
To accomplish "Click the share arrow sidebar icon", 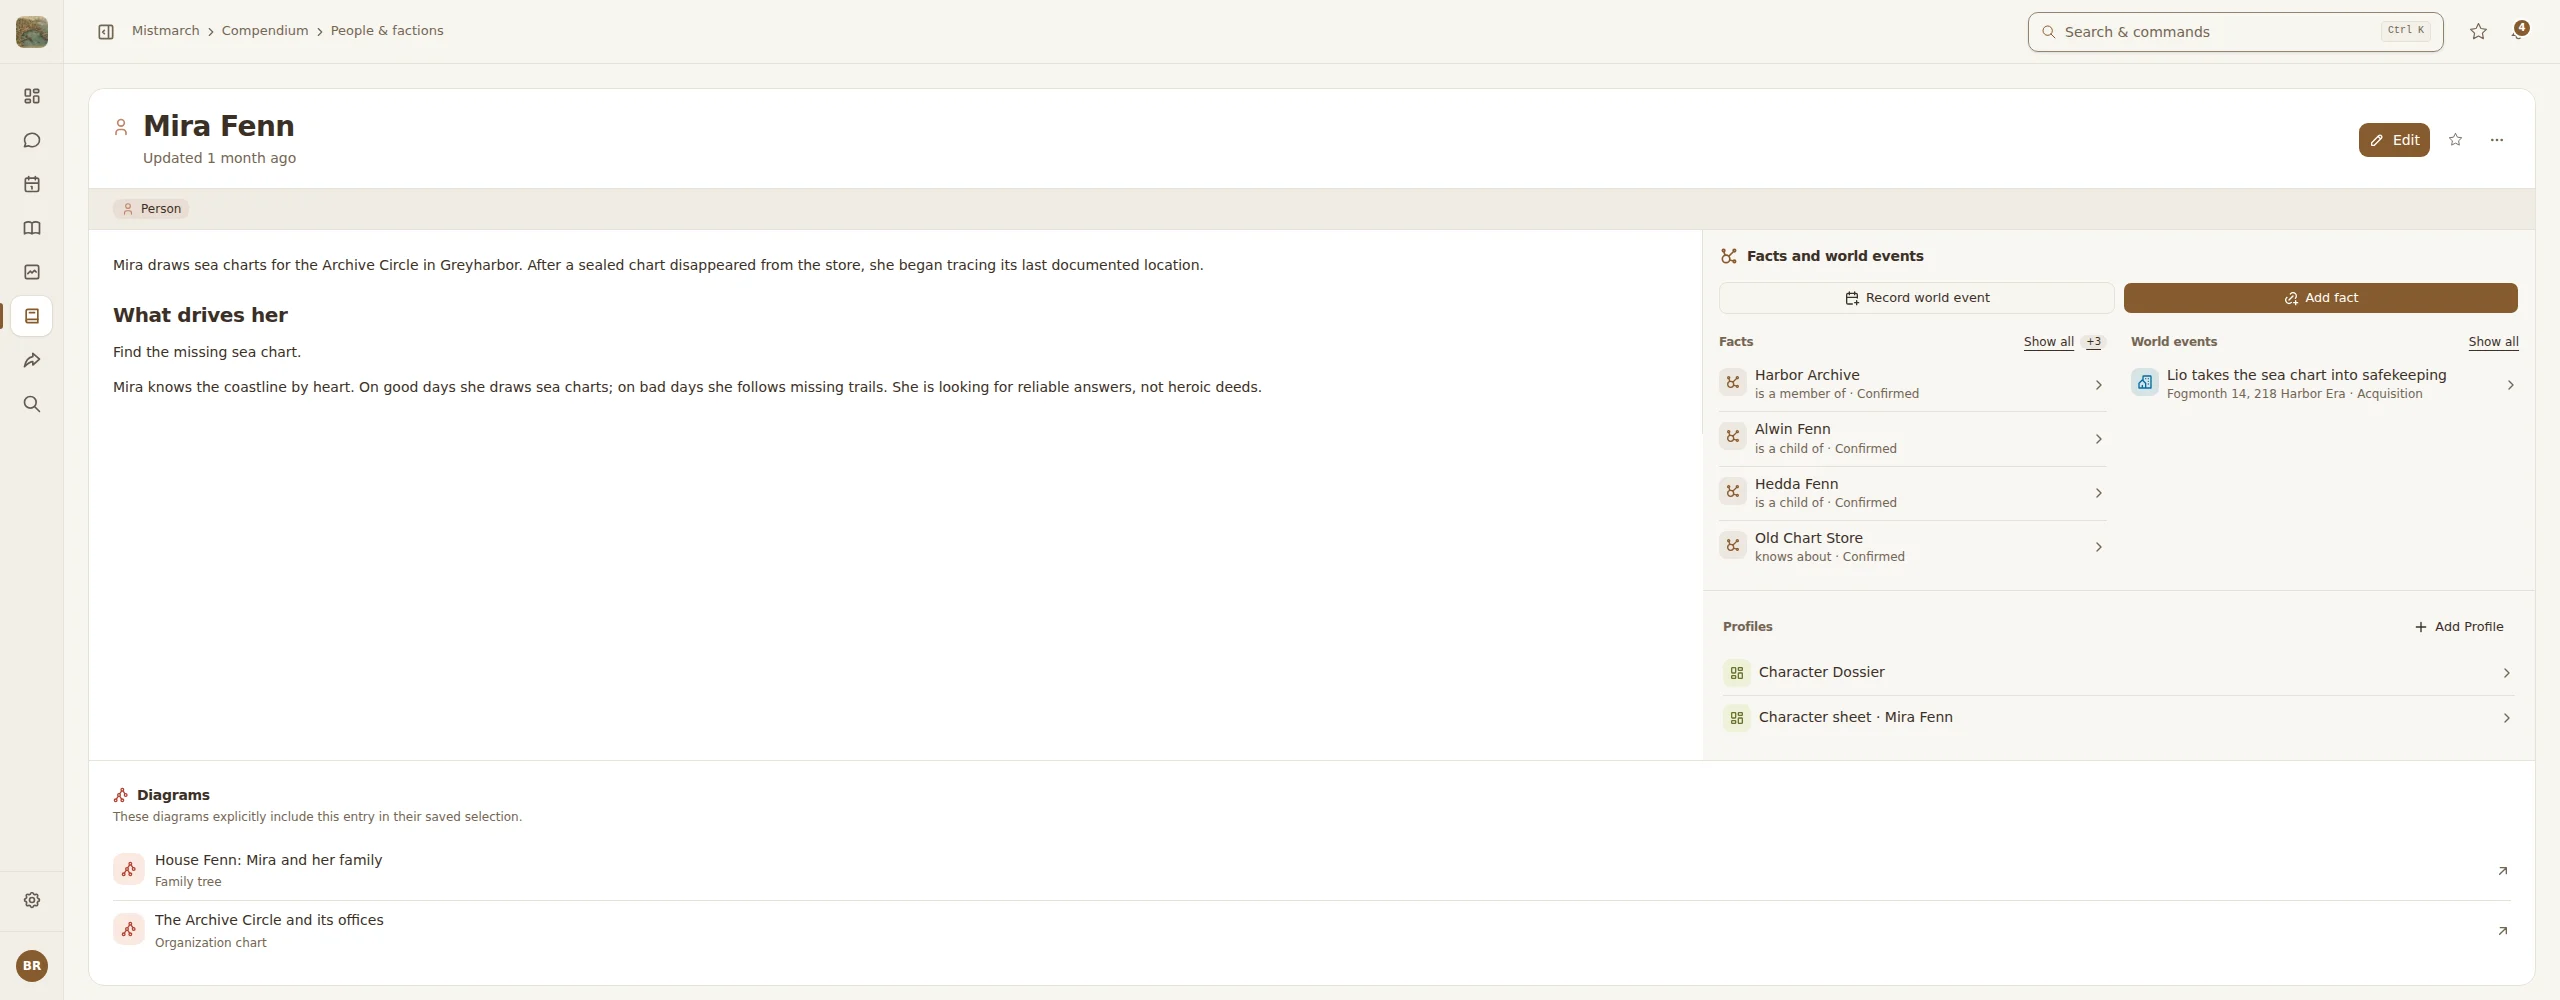I will coord(32,360).
